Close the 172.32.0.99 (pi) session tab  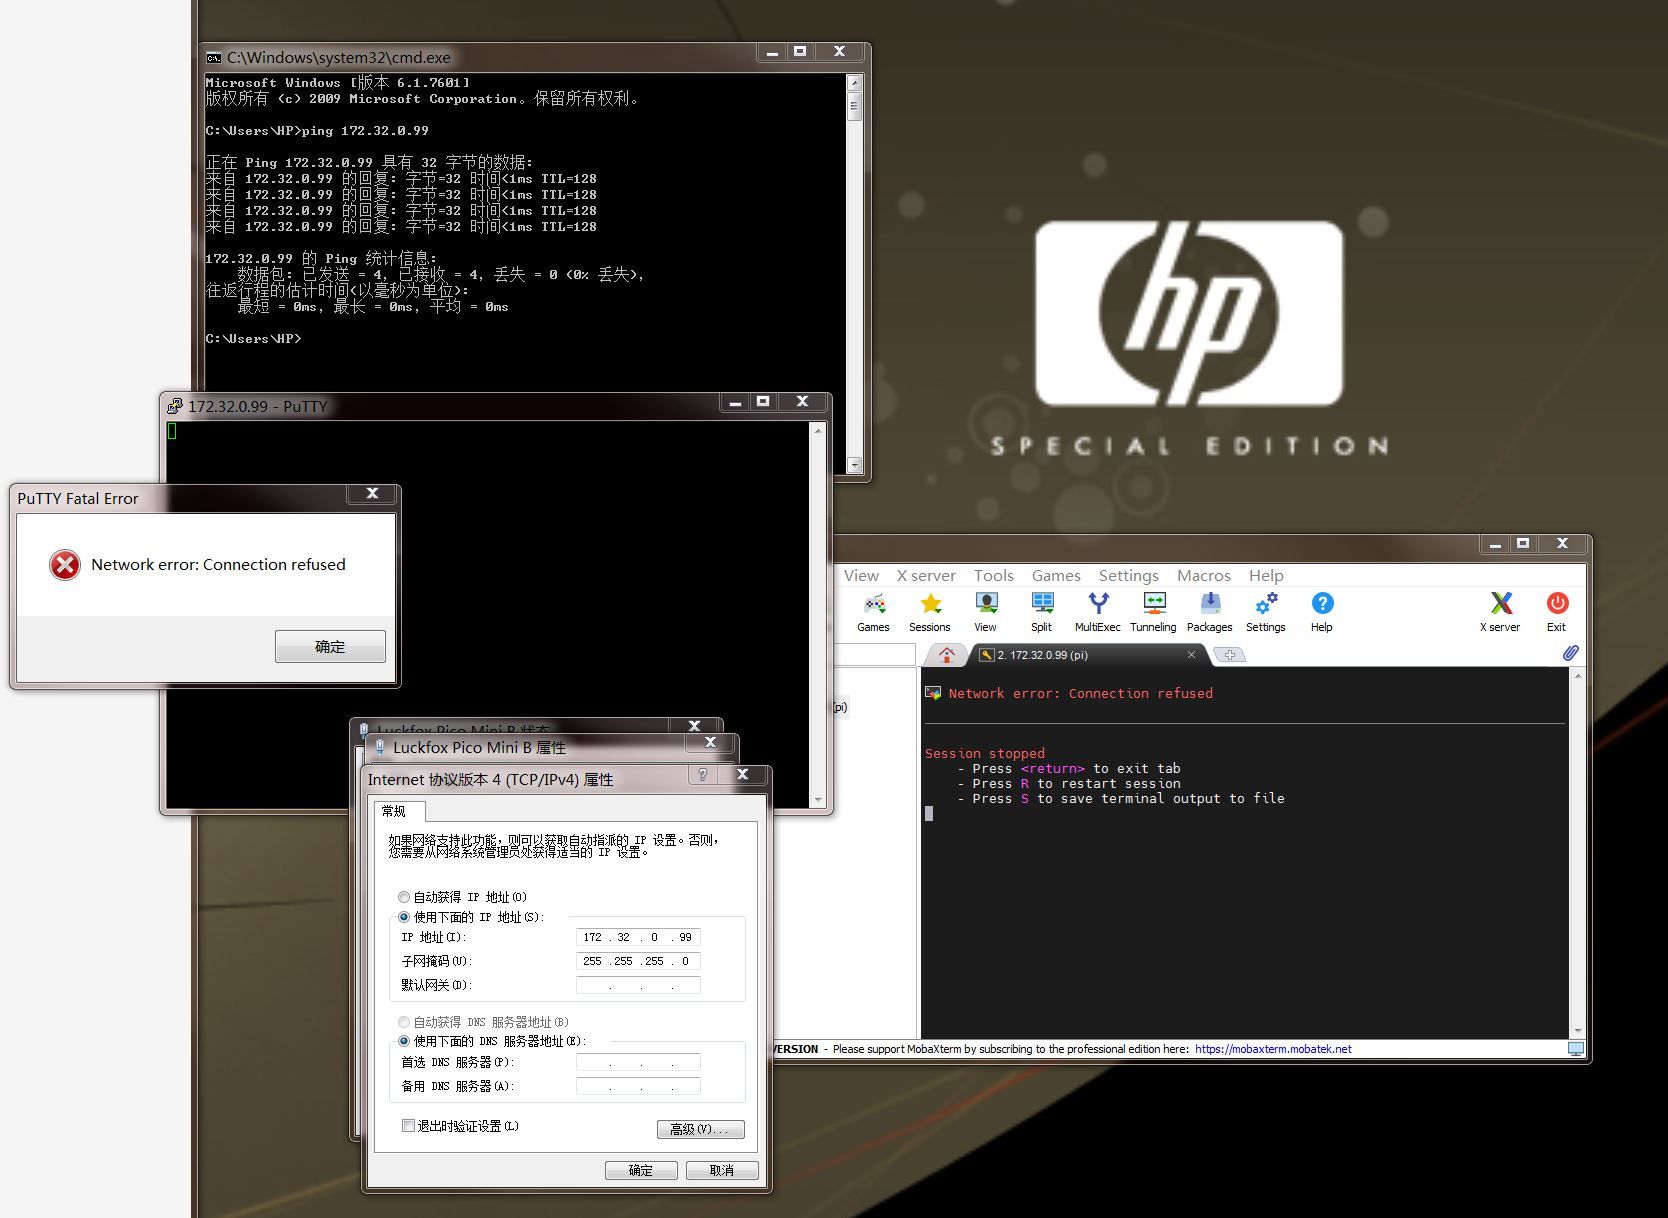pos(1191,655)
